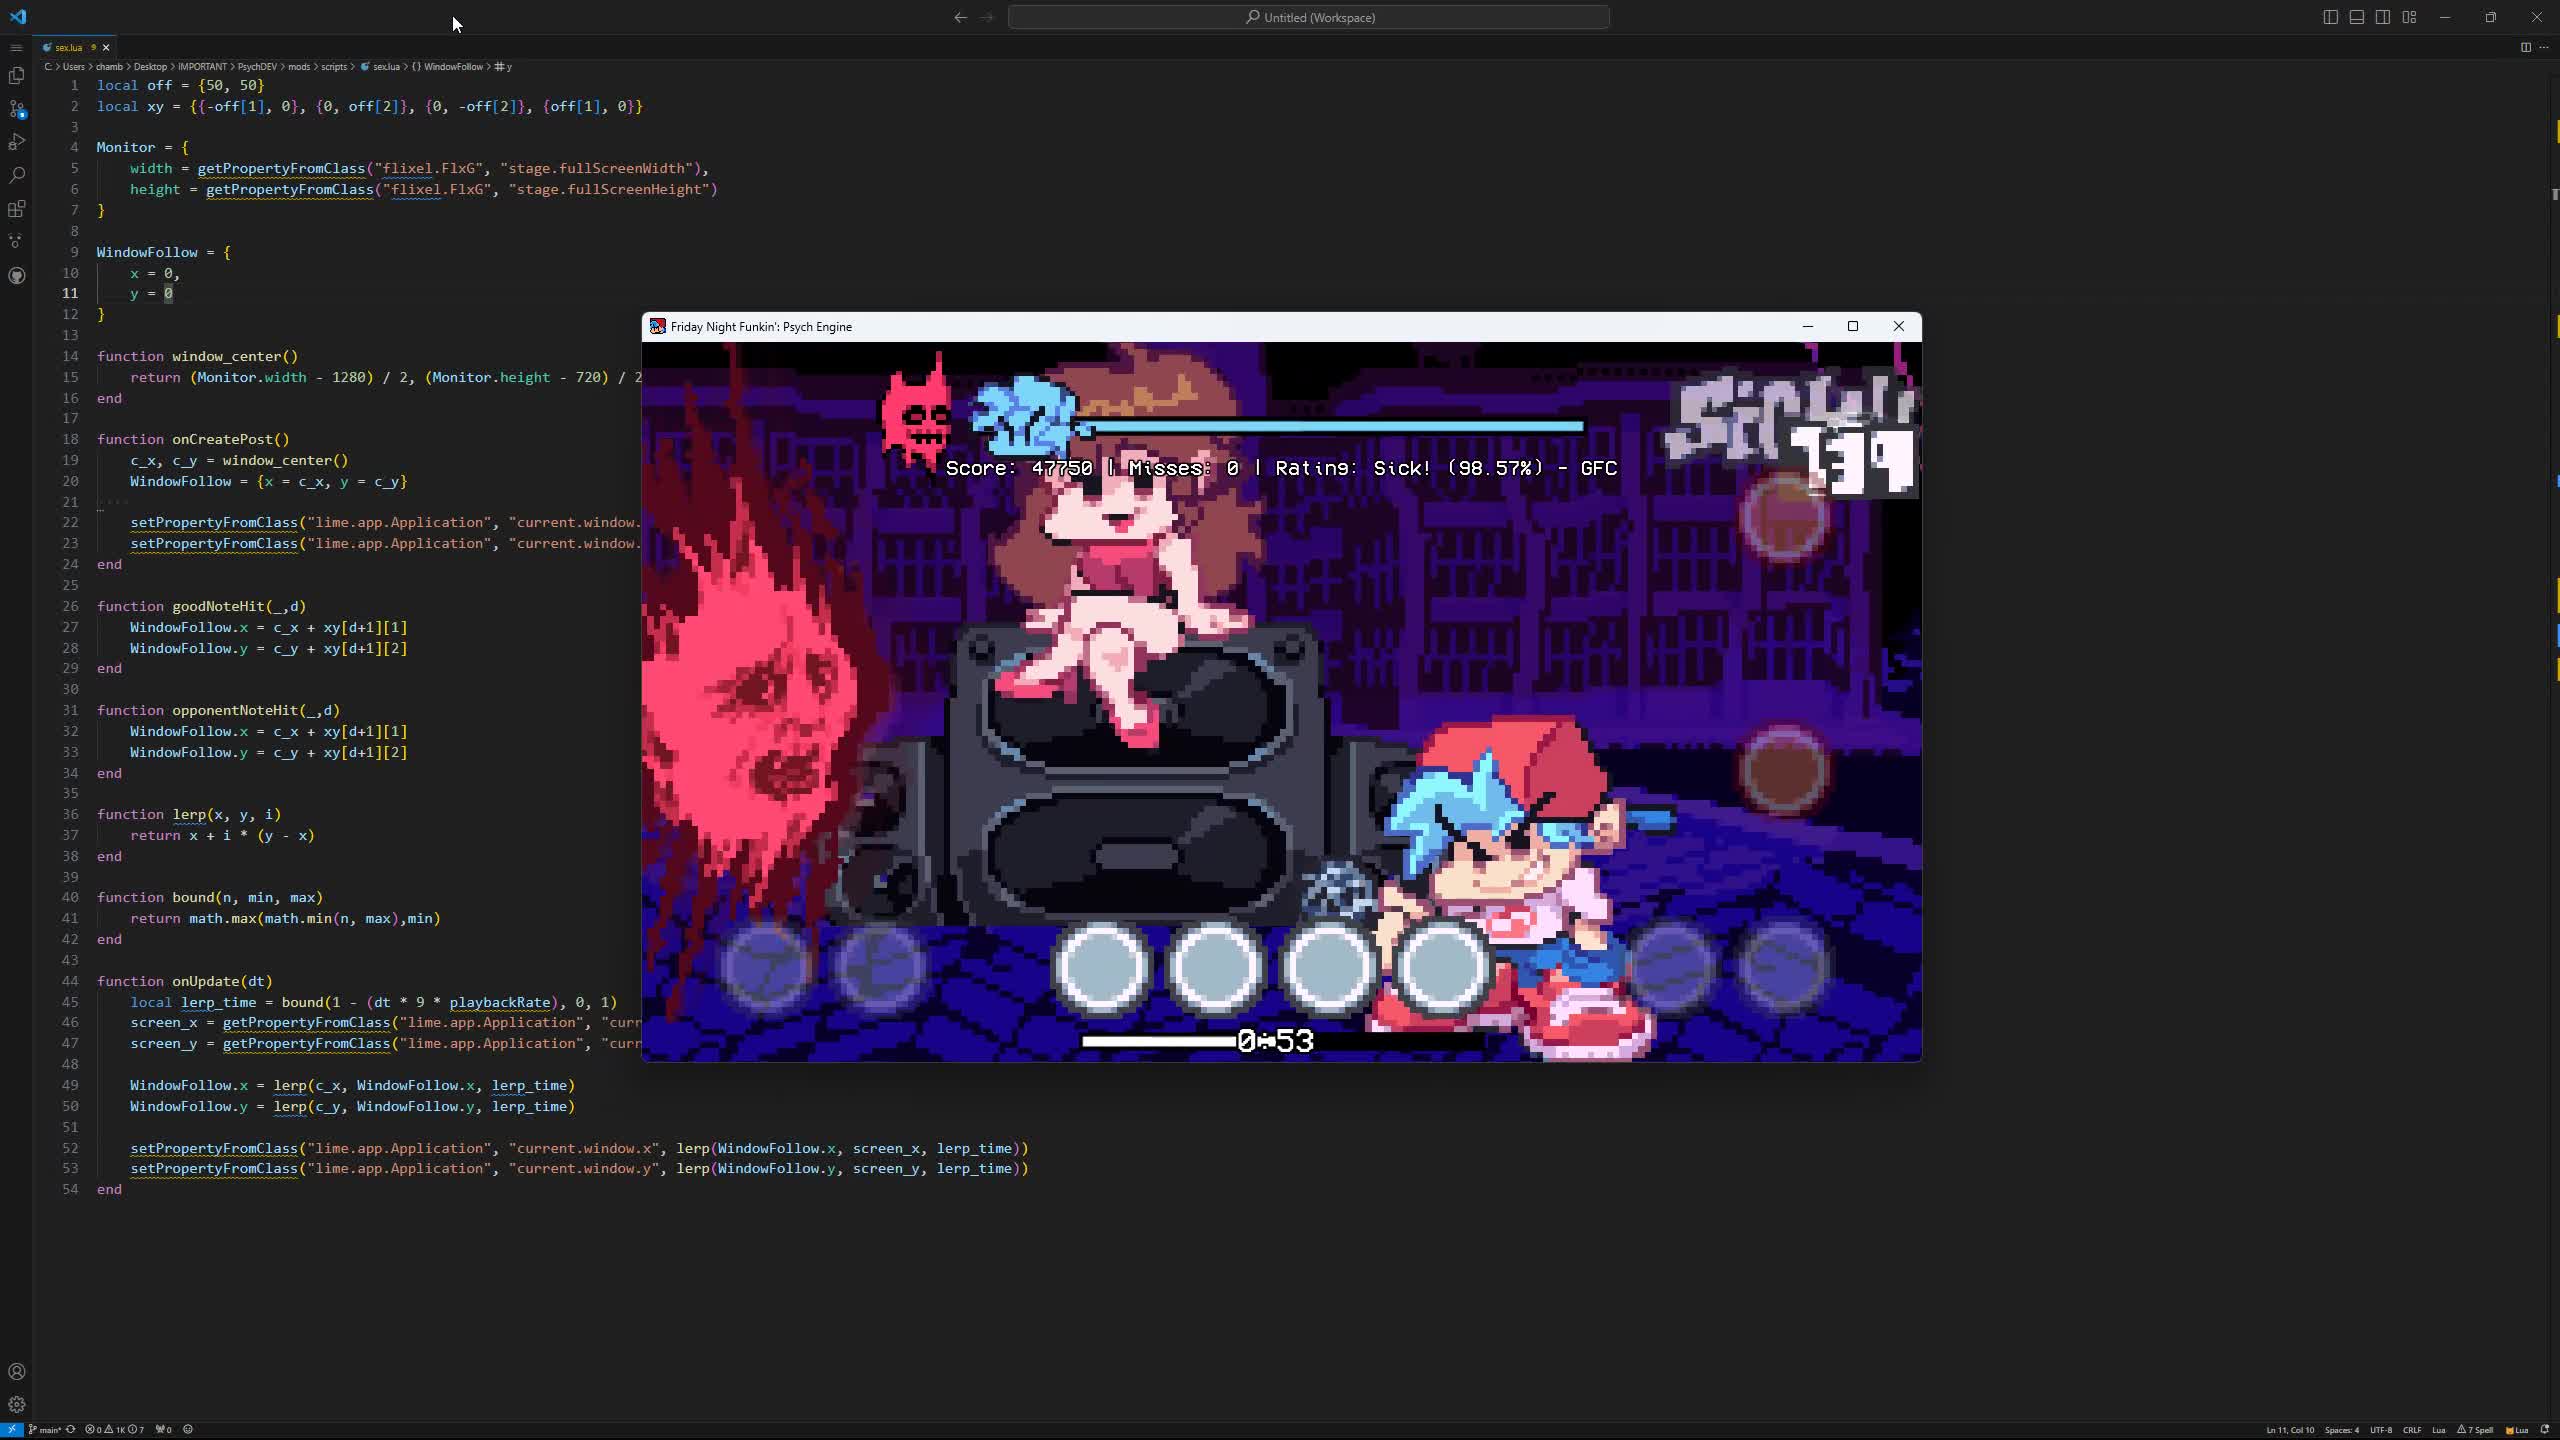Viewport: 2560px width, 1440px height.
Task: Check out the main branch in status bar
Action: (47, 1430)
